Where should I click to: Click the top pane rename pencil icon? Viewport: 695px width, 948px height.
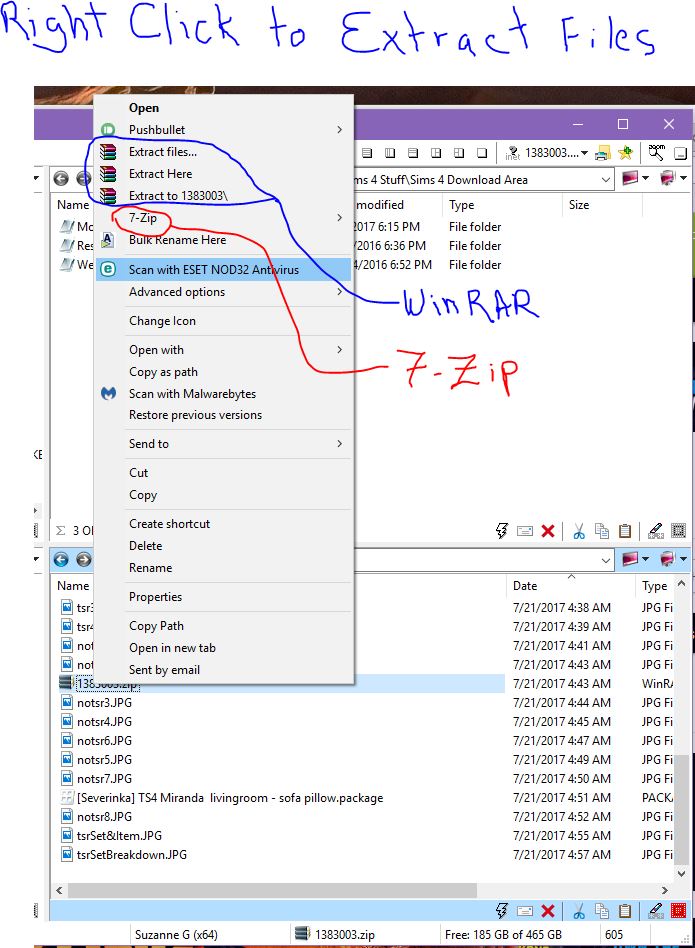(656, 531)
